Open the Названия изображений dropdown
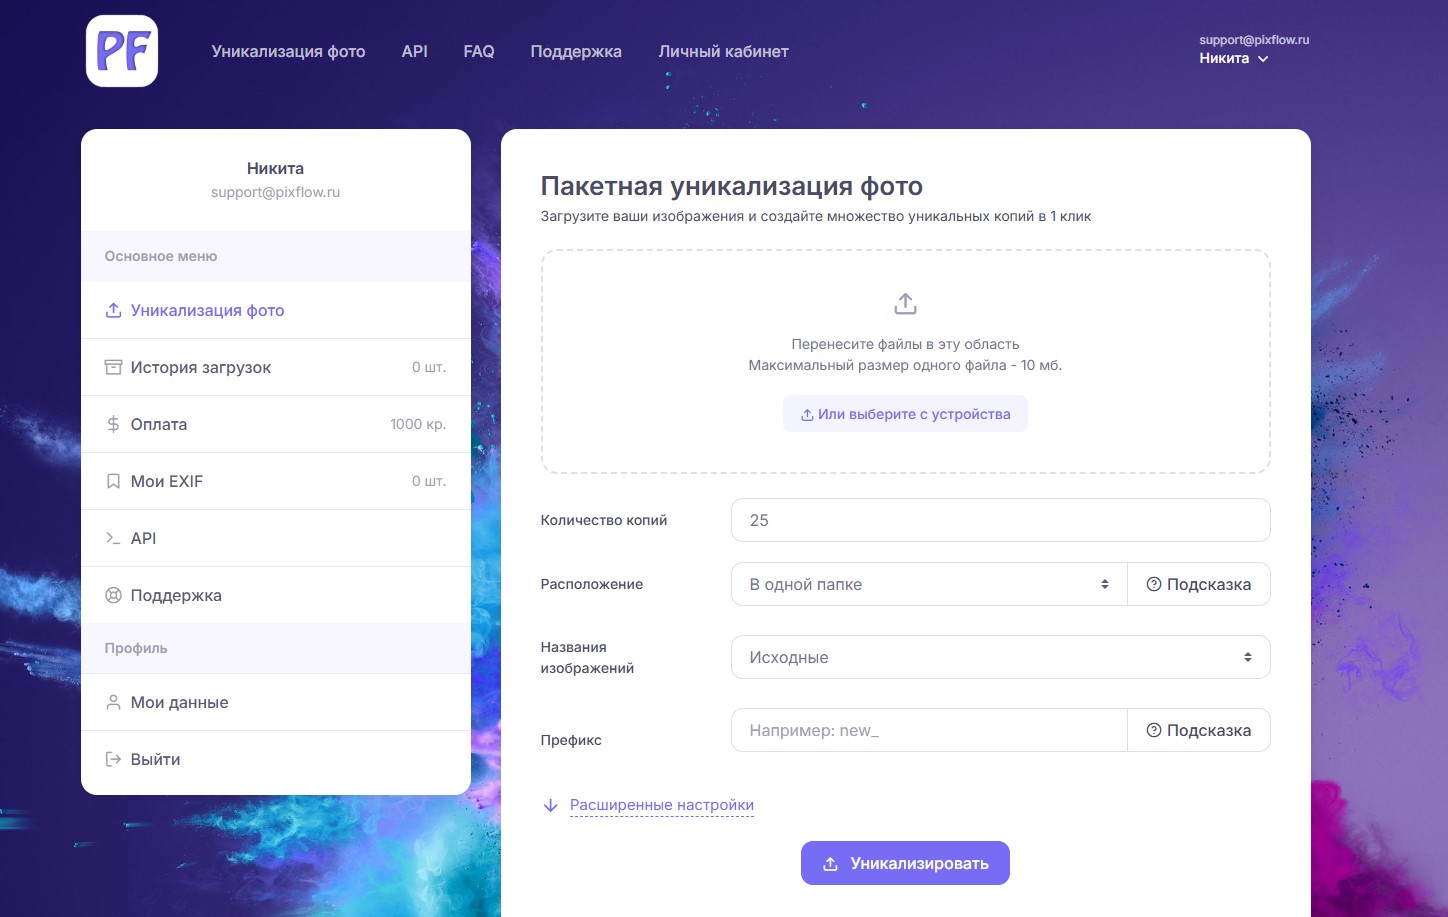This screenshot has width=1448, height=917. point(1000,657)
